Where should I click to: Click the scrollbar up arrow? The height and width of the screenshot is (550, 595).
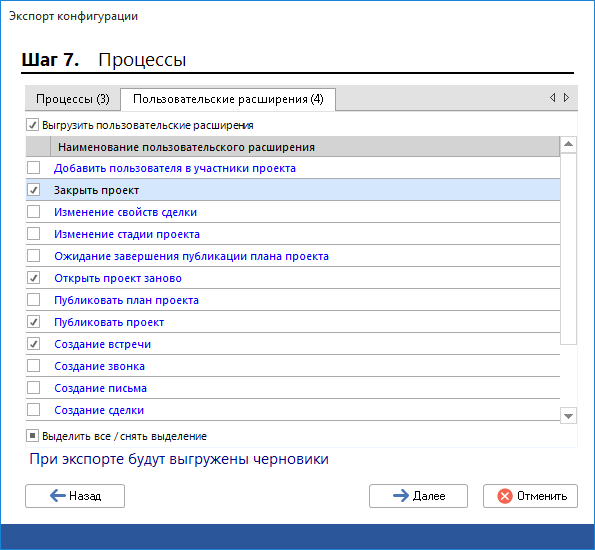568,144
